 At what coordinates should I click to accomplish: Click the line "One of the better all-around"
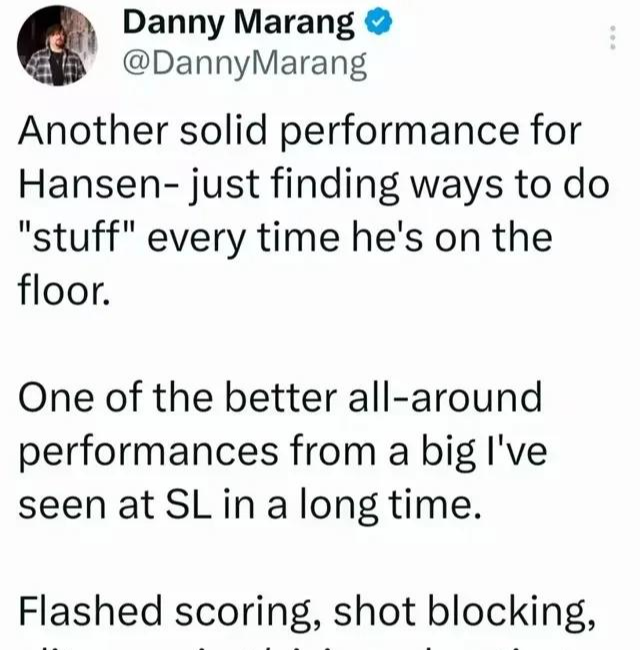(x=280, y=398)
